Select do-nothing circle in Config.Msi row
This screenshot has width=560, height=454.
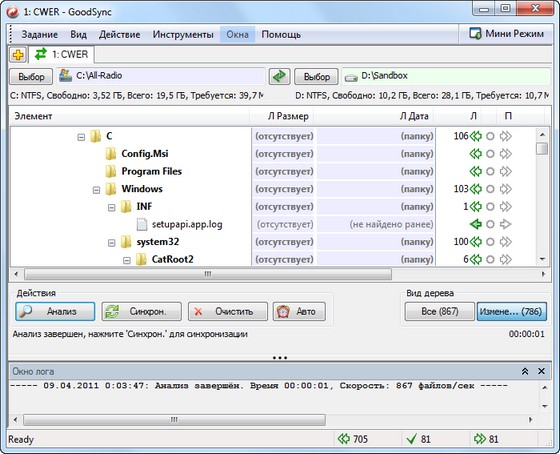[490, 154]
